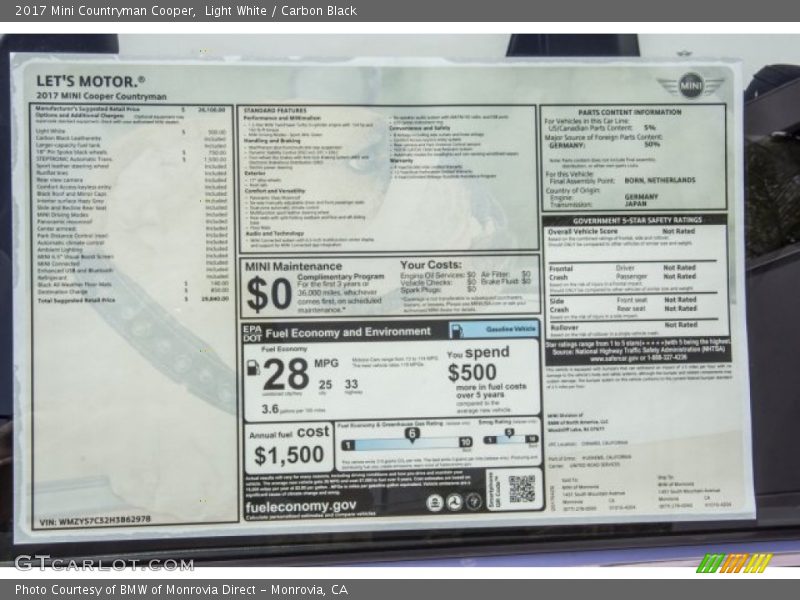Click the large '$0' maintenance cost

pyautogui.click(x=269, y=294)
